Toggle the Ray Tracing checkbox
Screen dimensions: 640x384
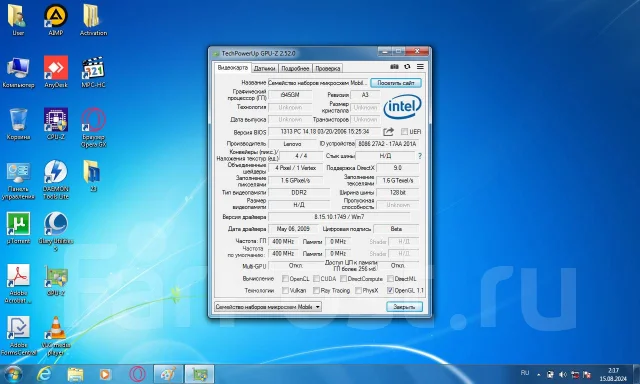(x=316, y=291)
